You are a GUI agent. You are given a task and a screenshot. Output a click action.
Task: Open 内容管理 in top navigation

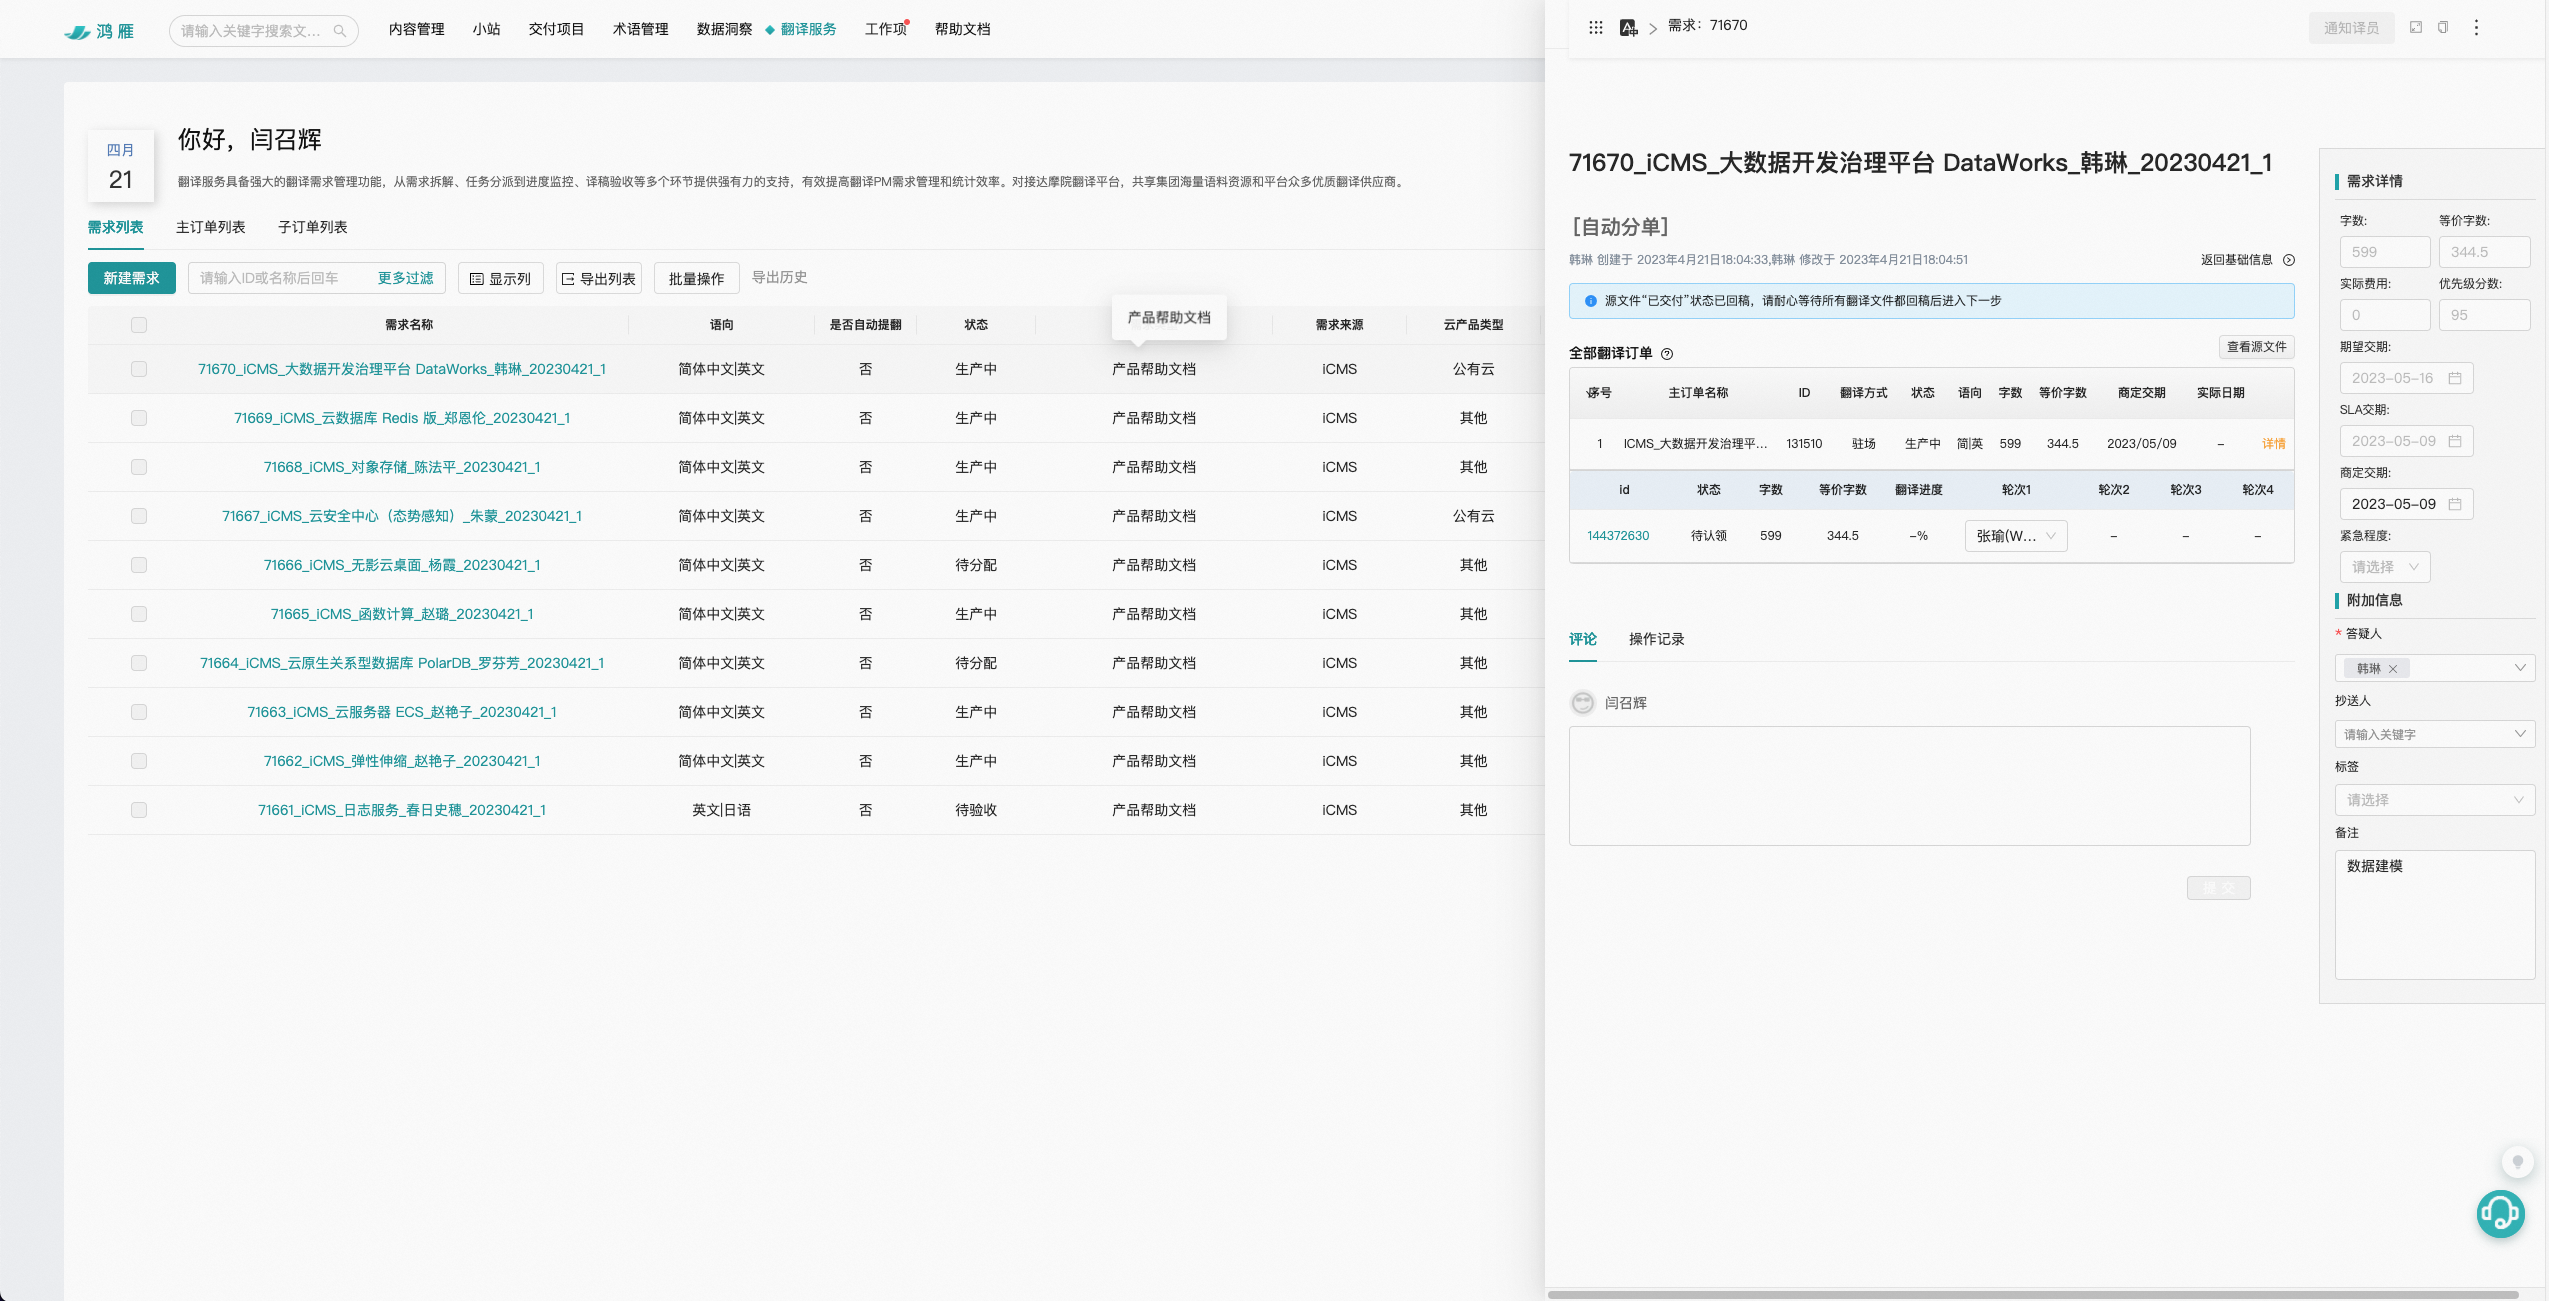pos(416,29)
